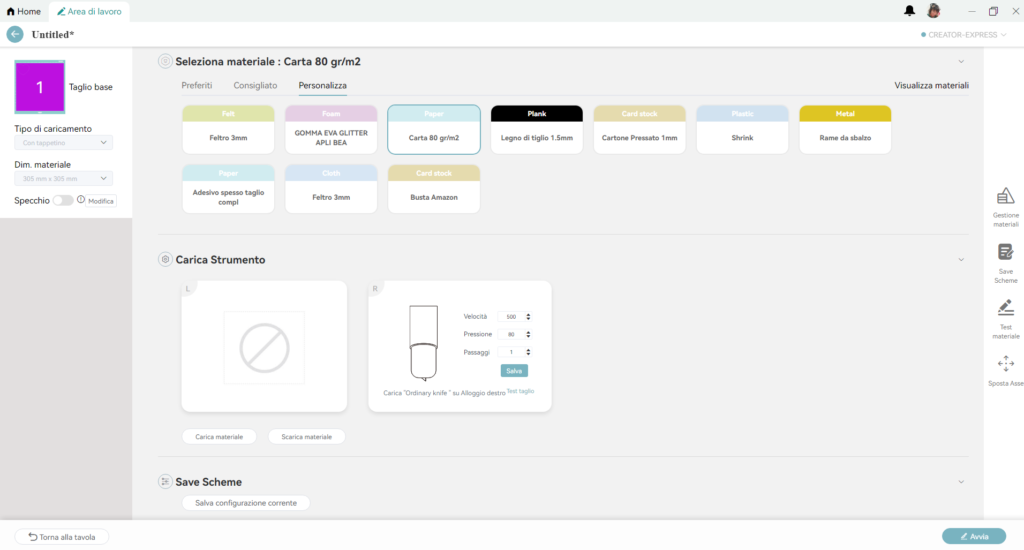Open the Dim. materiale size dropdown
The height and width of the screenshot is (550, 1024).
click(x=63, y=179)
